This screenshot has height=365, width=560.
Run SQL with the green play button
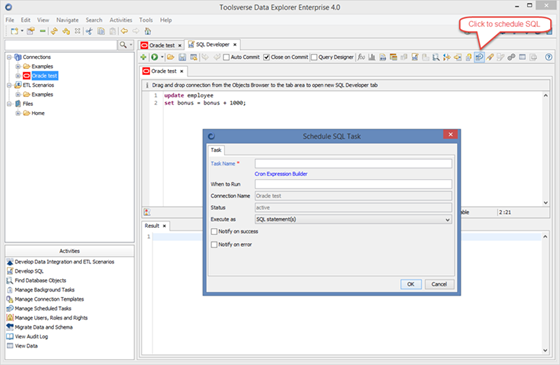[x=154, y=57]
